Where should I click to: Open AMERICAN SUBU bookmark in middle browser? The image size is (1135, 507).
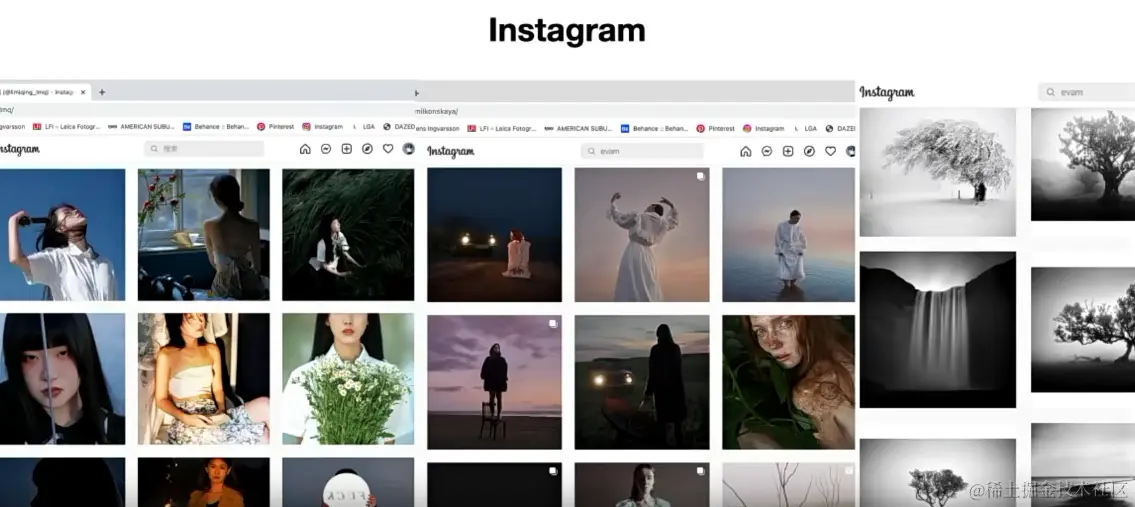pyautogui.click(x=578, y=128)
